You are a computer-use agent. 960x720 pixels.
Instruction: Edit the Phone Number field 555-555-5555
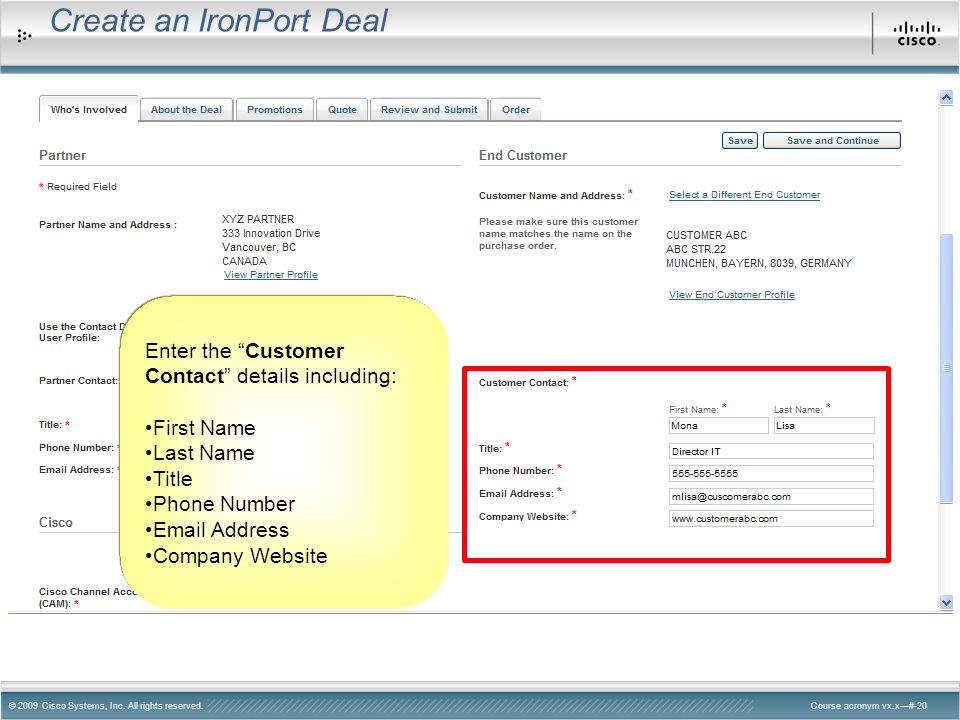coord(771,473)
